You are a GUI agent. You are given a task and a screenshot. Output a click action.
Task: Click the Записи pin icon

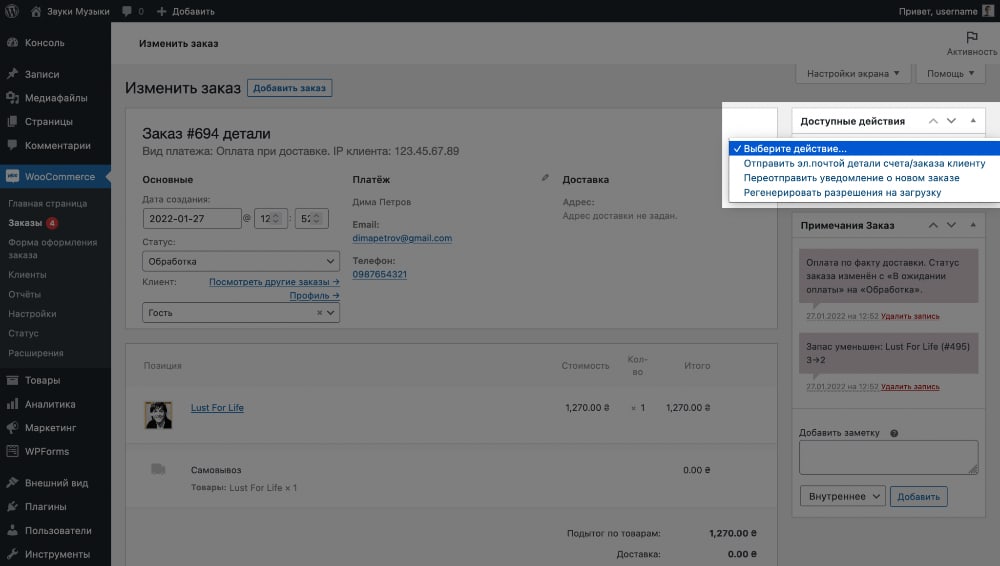pyautogui.click(x=12, y=74)
